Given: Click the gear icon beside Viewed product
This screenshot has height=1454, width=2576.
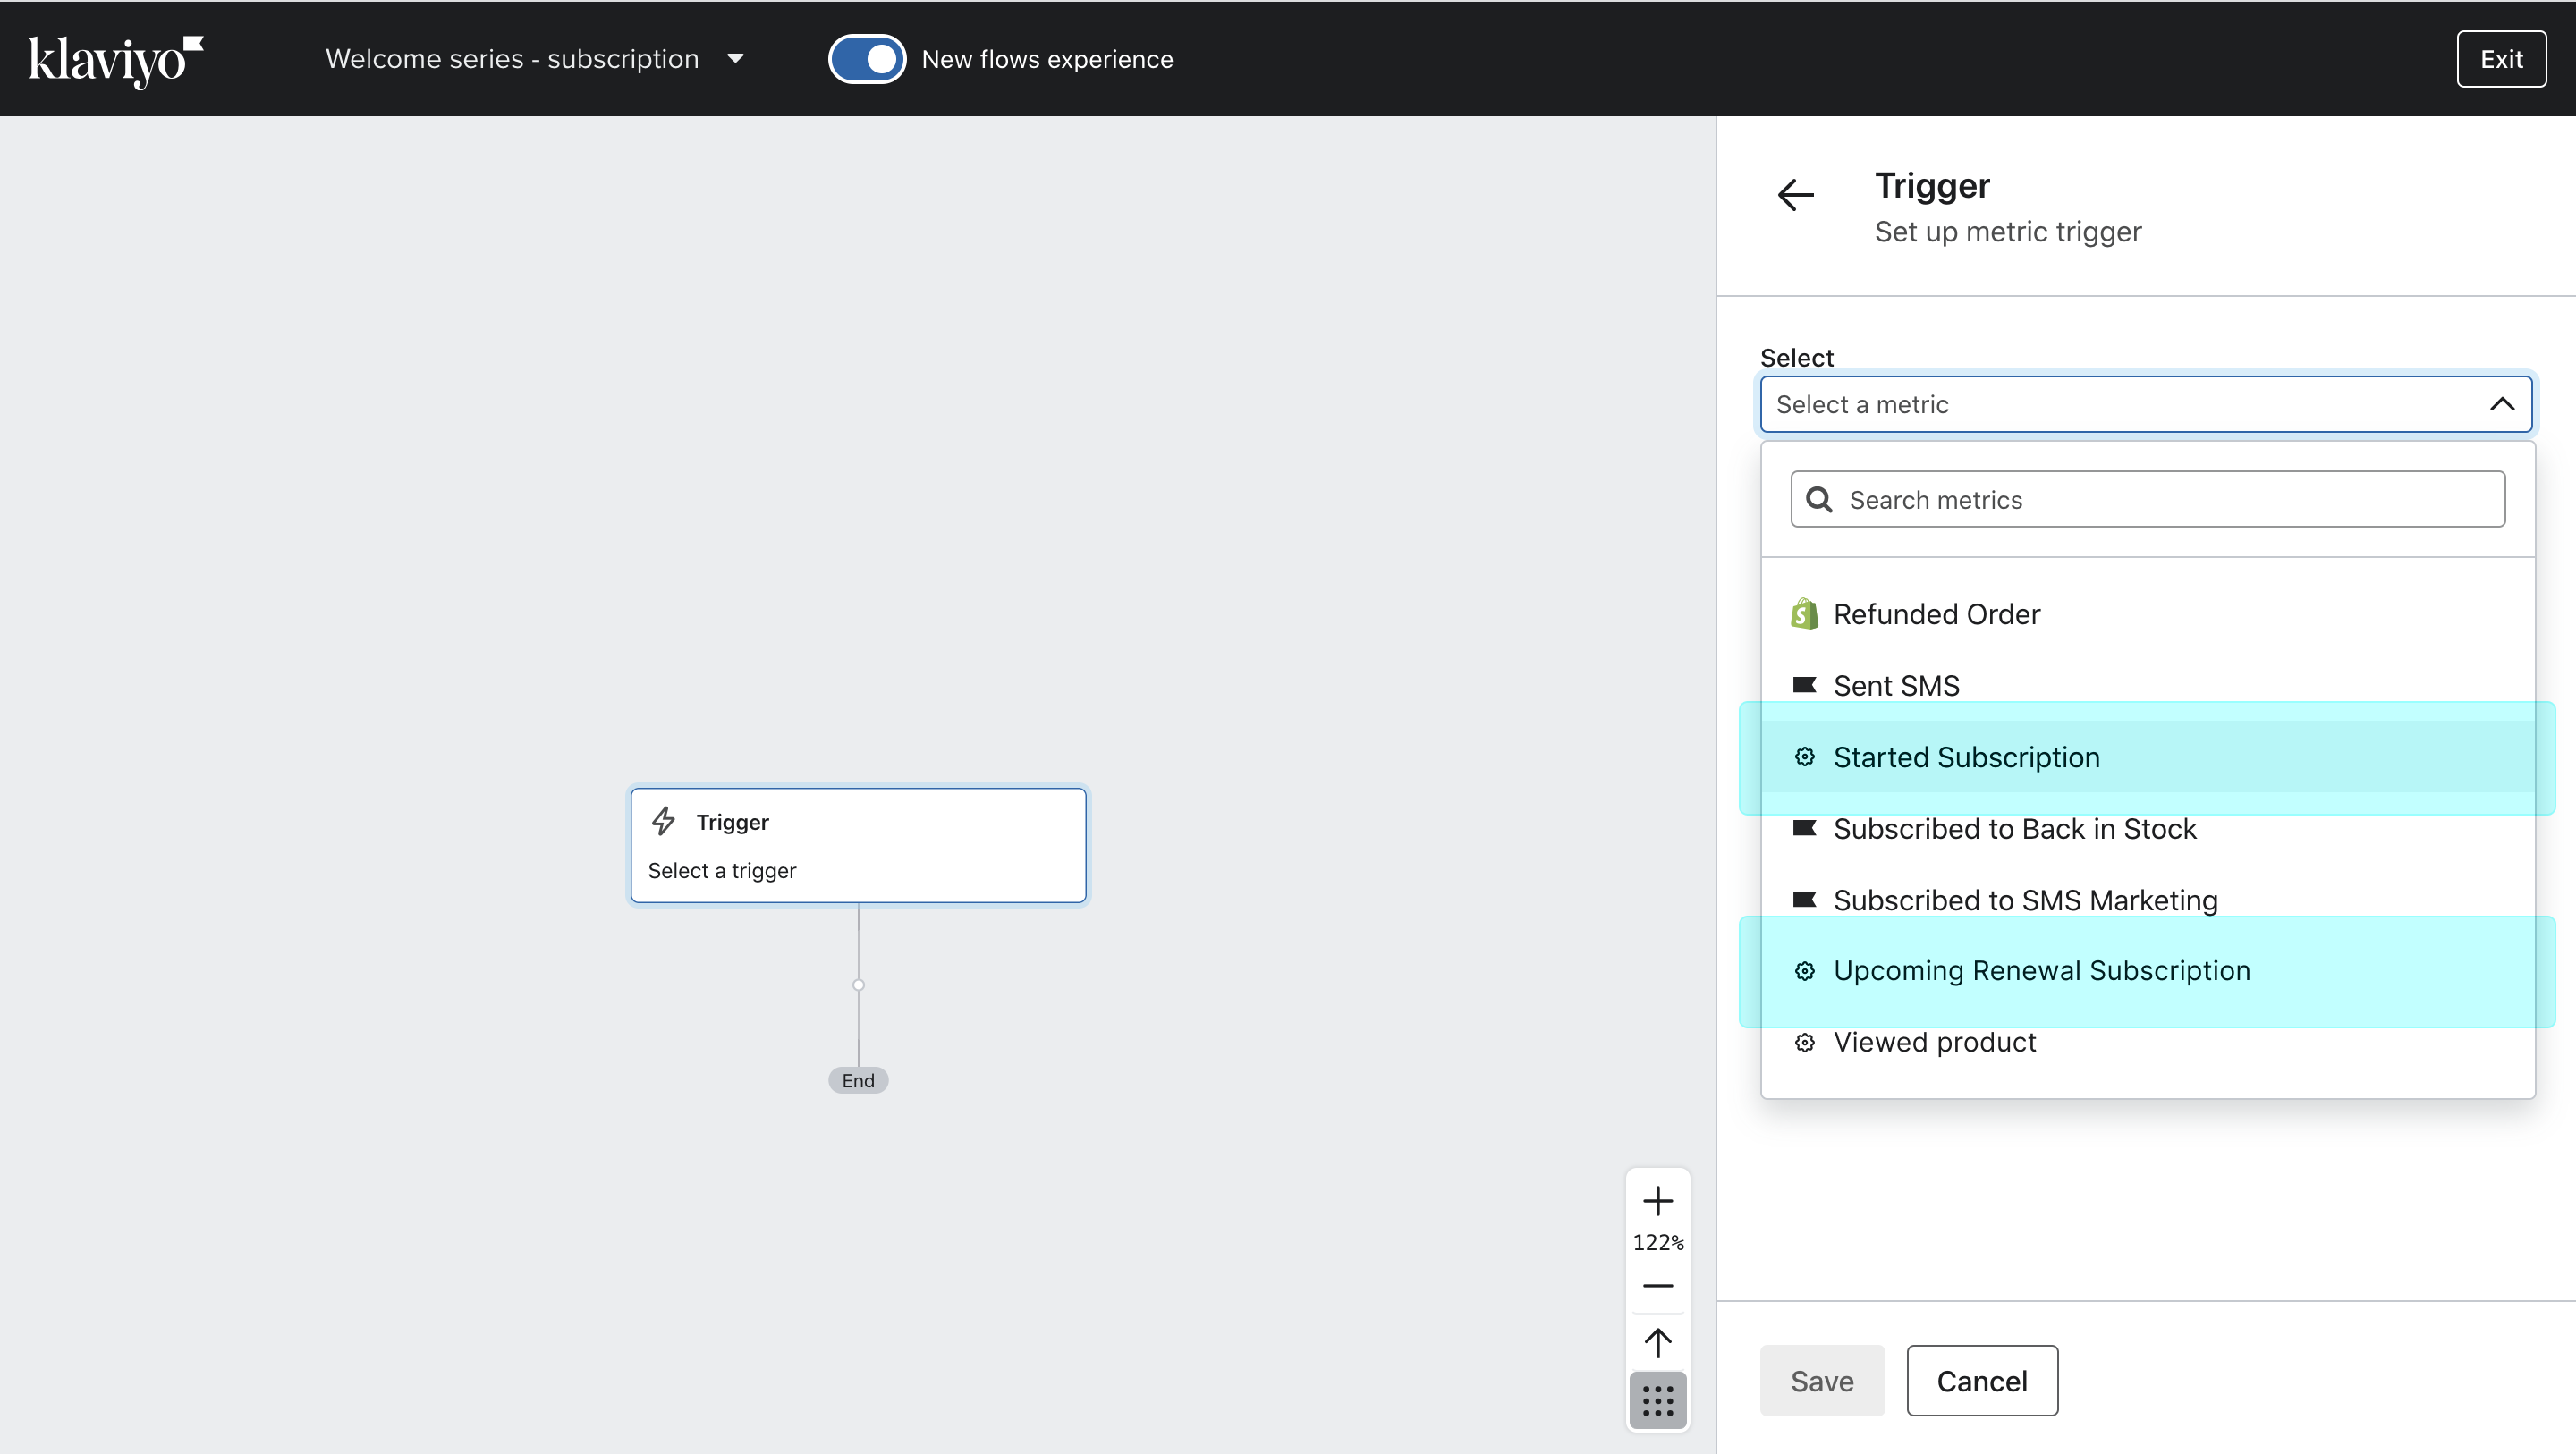Looking at the screenshot, I should point(1804,1043).
